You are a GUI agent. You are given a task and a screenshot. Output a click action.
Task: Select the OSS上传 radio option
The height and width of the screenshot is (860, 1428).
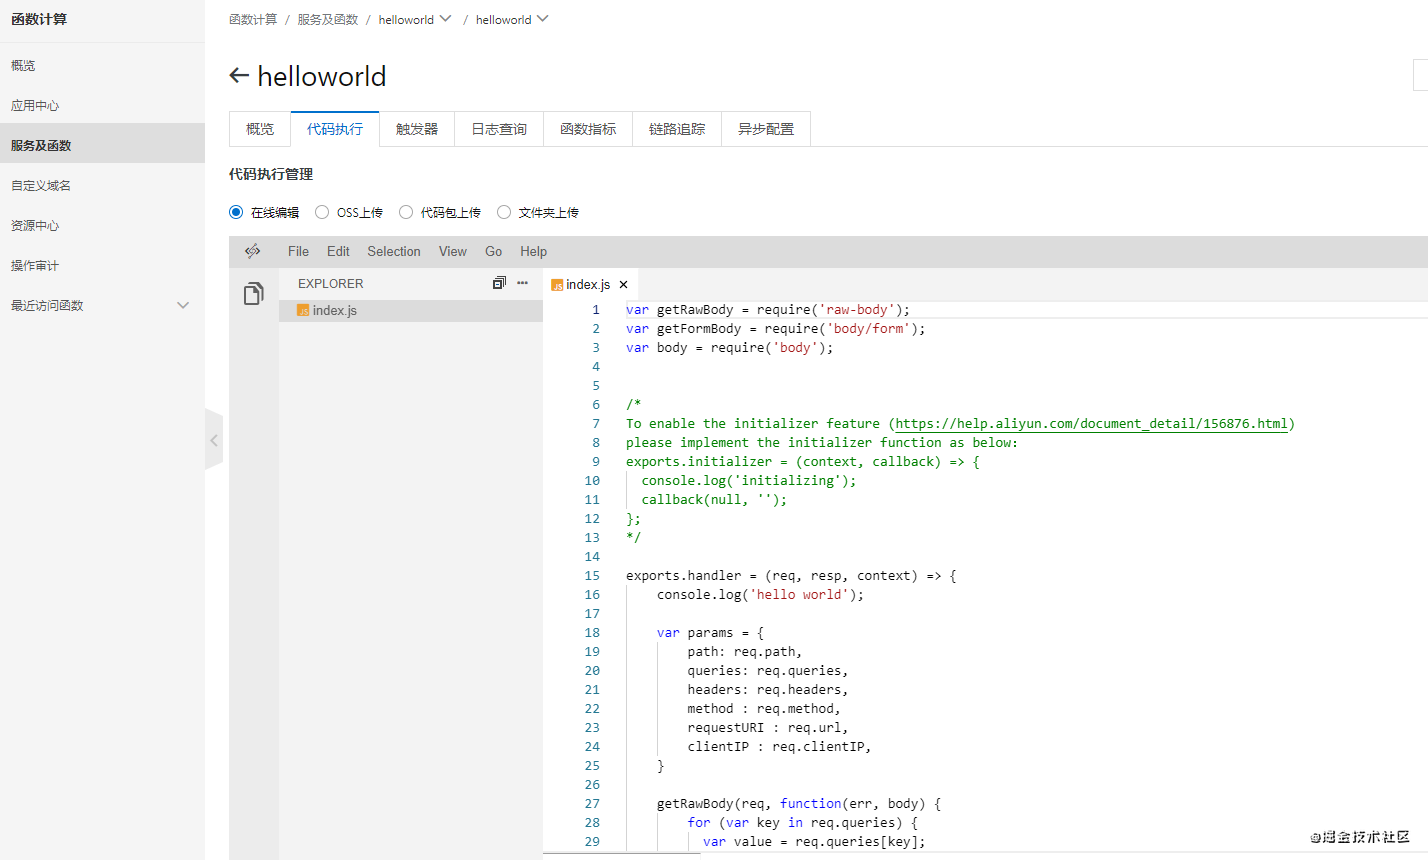click(322, 212)
